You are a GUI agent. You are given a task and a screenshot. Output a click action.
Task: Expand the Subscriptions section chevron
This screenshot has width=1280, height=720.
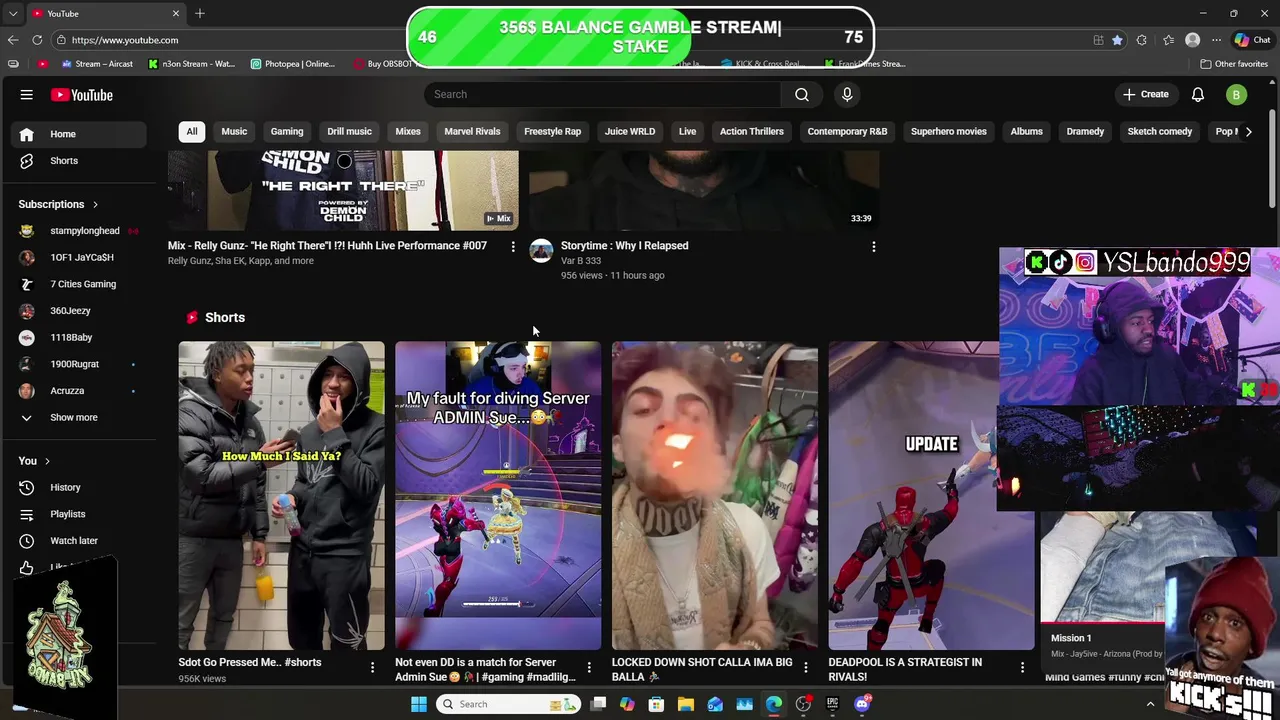click(96, 205)
